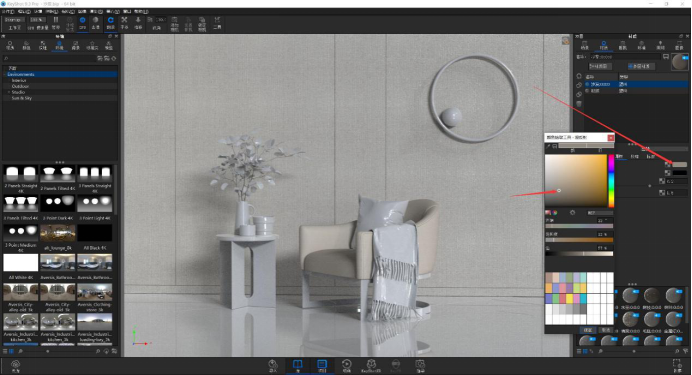Open the Backplates tab in Library panel
The image size is (692, 375).
coord(75,45)
